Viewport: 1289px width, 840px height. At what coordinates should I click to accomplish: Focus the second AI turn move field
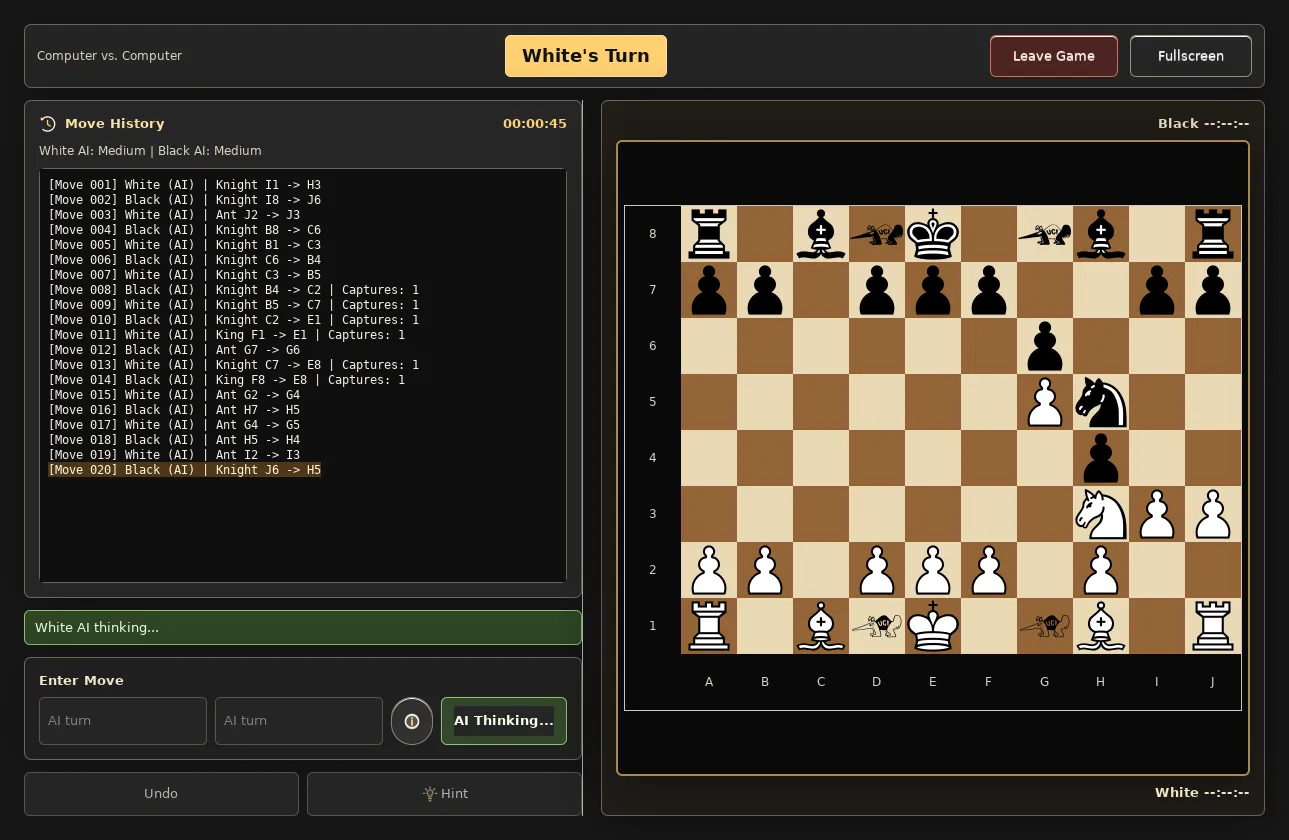299,721
